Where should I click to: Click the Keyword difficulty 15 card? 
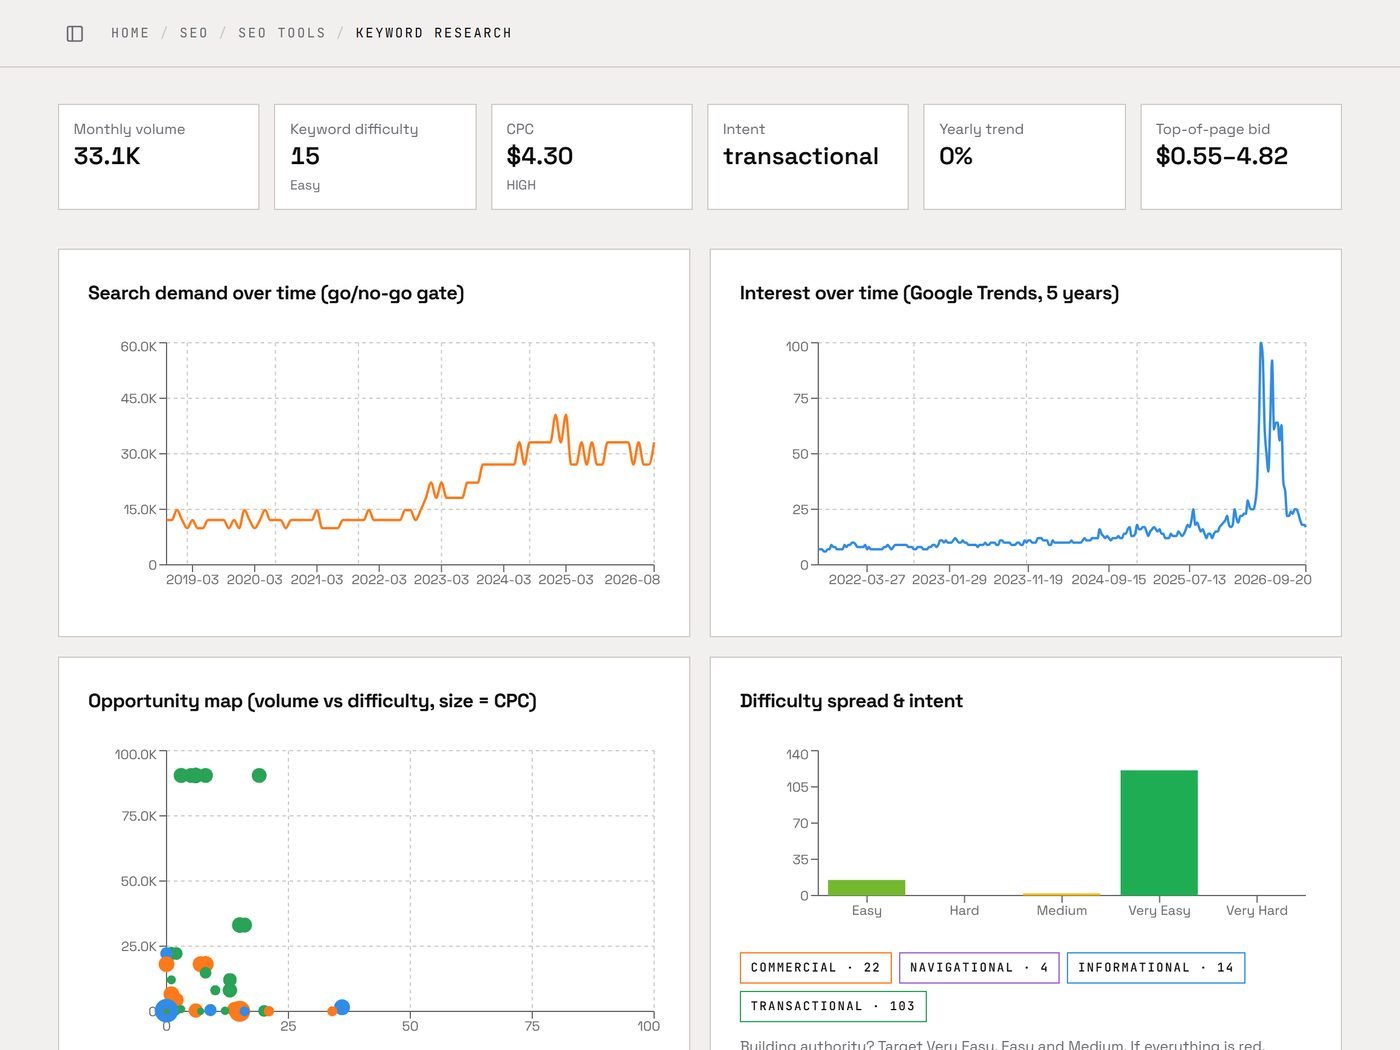(x=375, y=157)
